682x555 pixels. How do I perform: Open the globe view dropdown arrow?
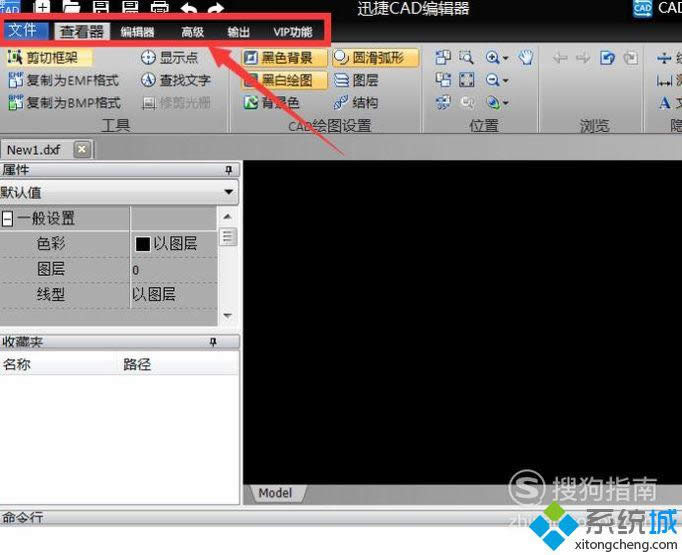pos(505,104)
